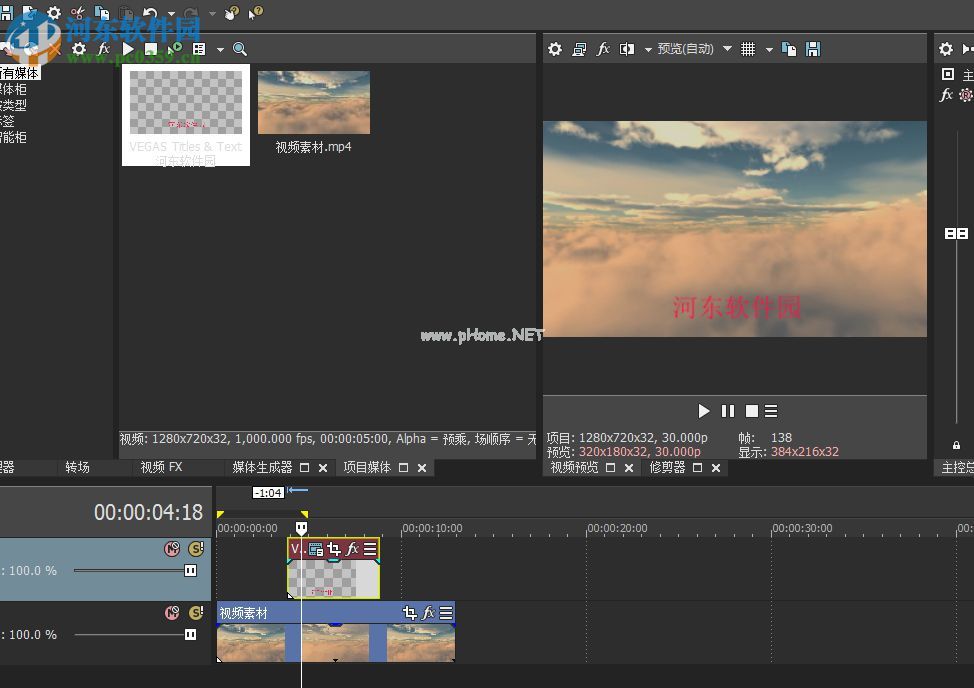Expand the overlays grid dropdown arrow
Viewport: 974px width, 688px height.
coord(769,50)
